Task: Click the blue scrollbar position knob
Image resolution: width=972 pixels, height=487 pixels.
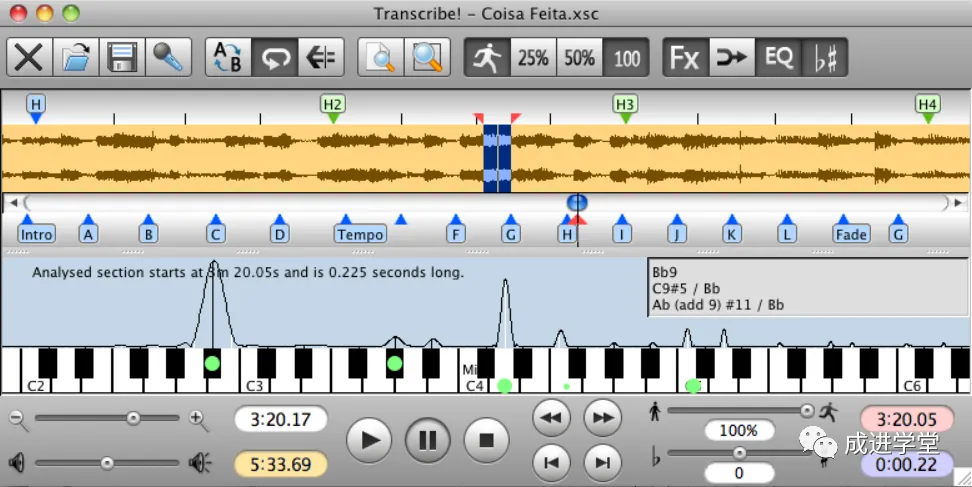Action: tap(577, 202)
